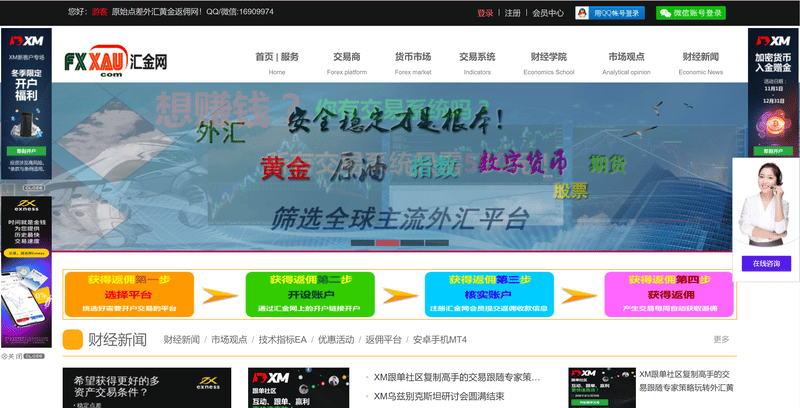Click the 原油 word in banner
Viewport: 800px width, 408px height.
click(x=358, y=167)
